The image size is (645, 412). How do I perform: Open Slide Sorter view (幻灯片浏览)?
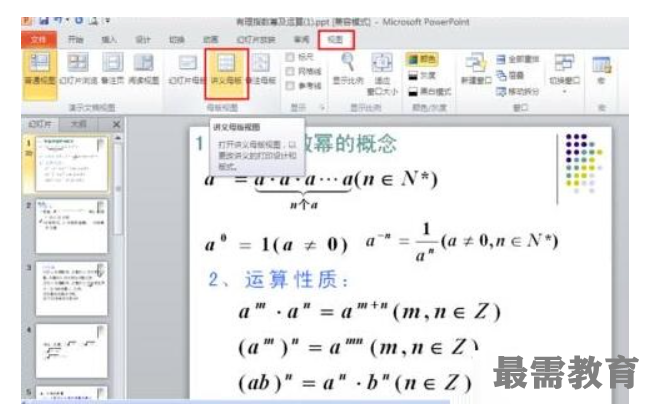coord(78,69)
